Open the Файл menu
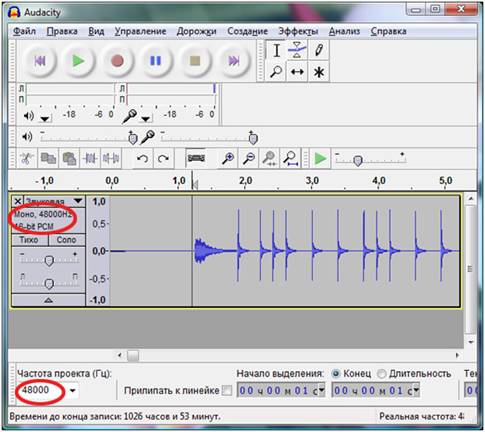 (24, 31)
